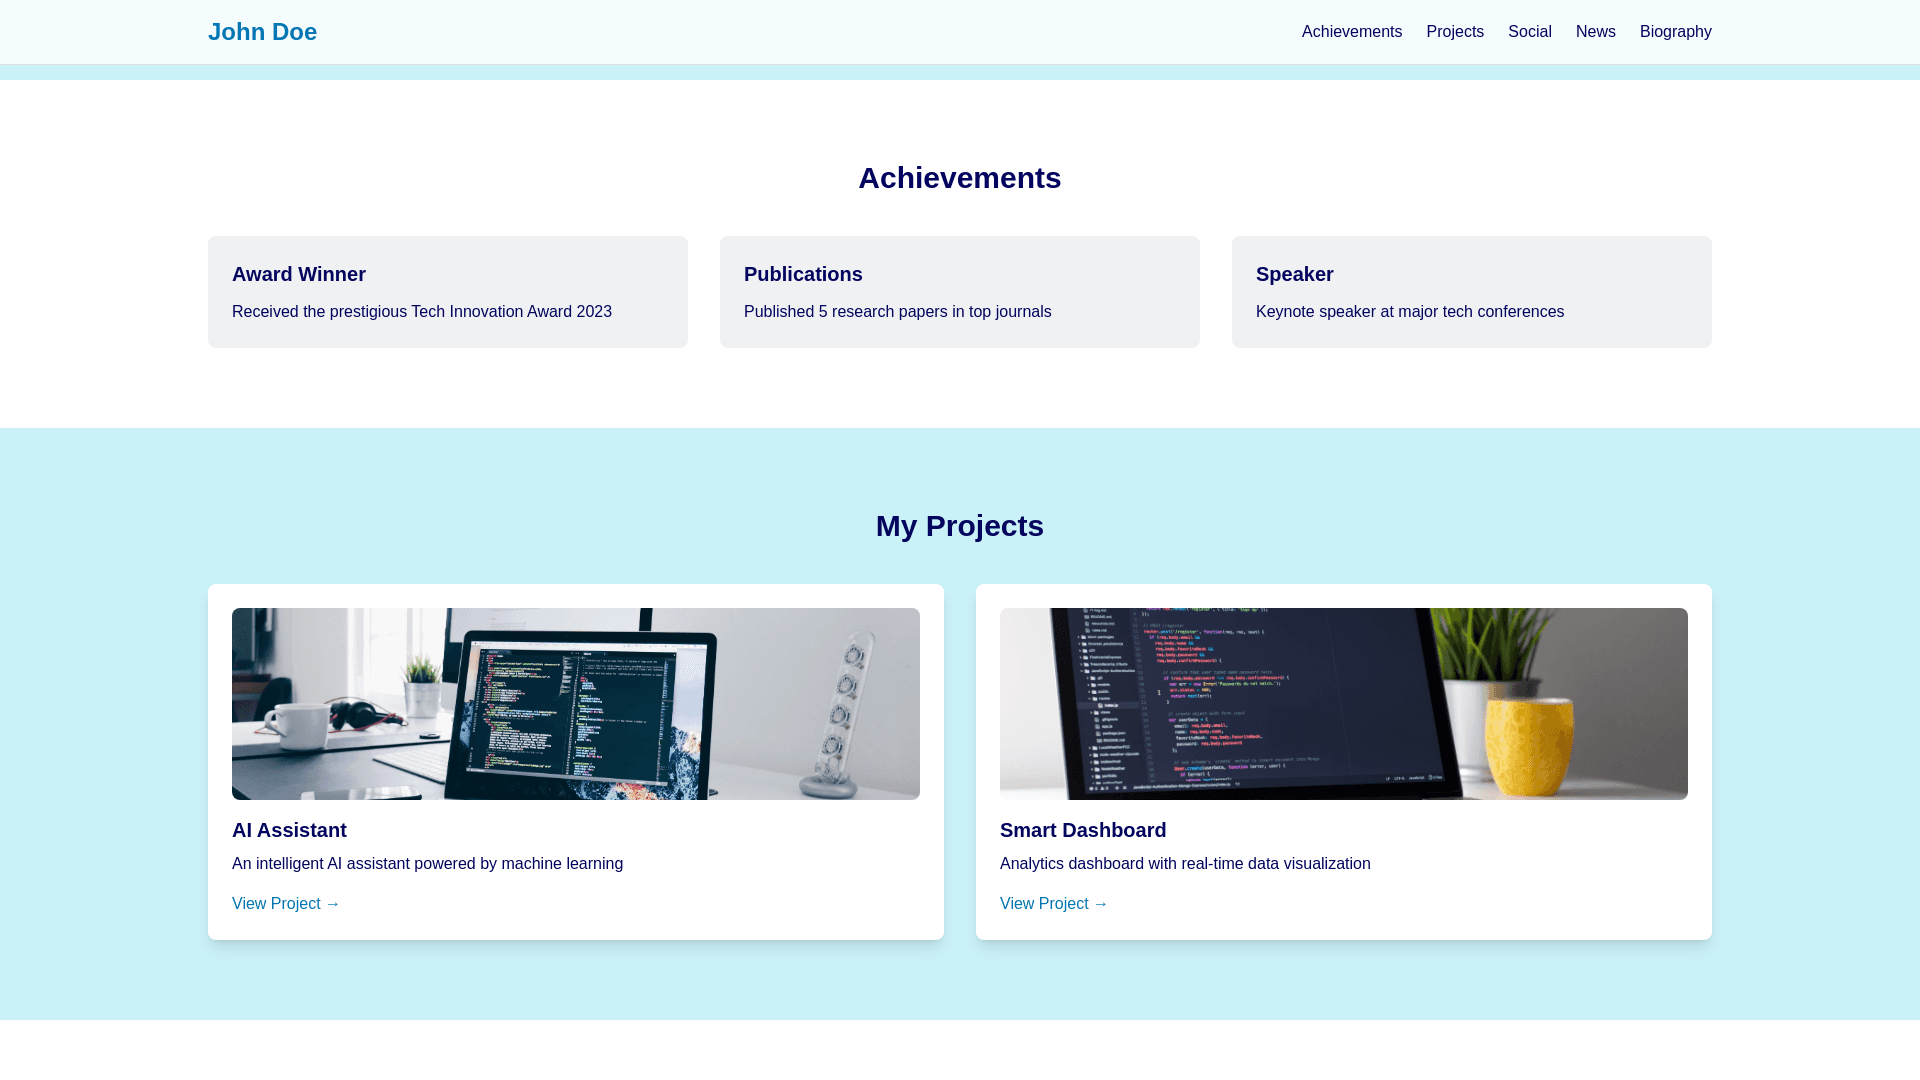1920x1080 pixels.
Task: Open the Smart Dashboard code image
Action: (x=1343, y=703)
